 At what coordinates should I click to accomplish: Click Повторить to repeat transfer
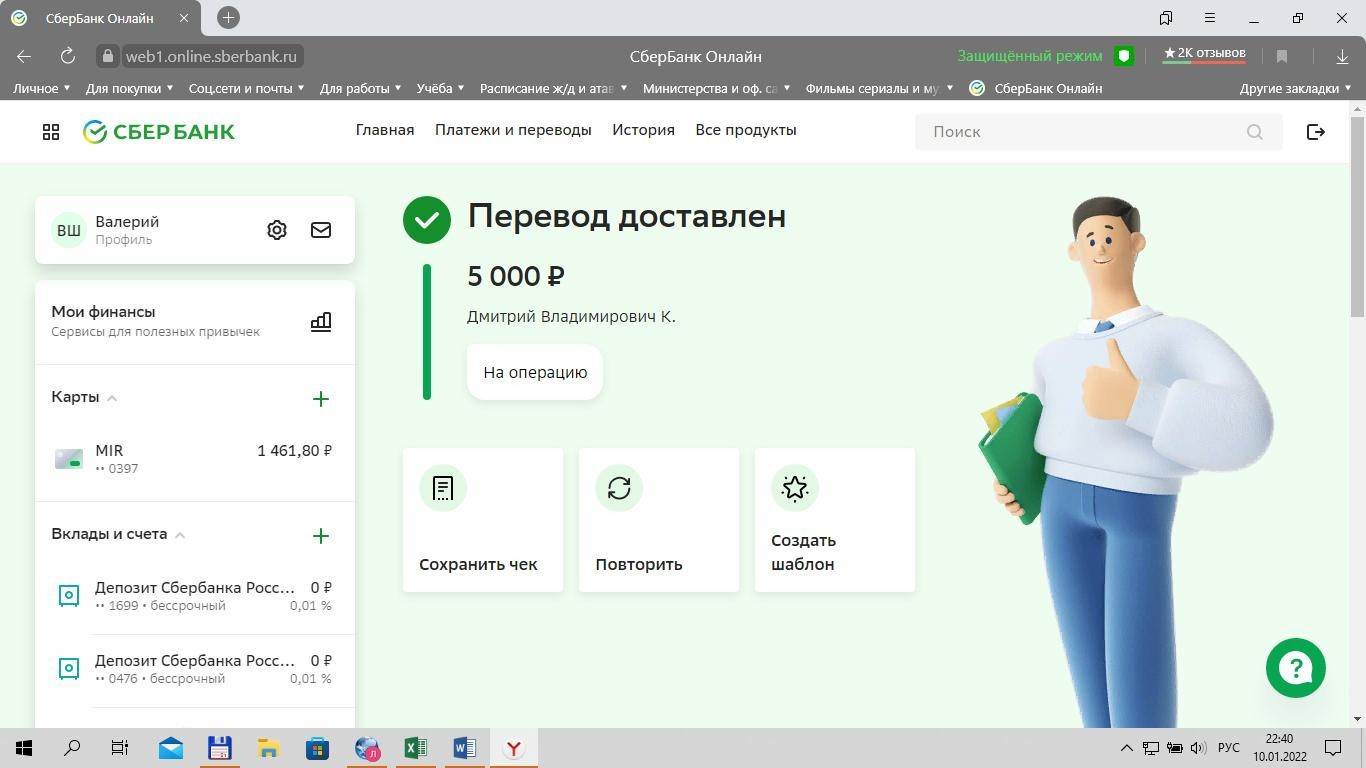click(659, 520)
